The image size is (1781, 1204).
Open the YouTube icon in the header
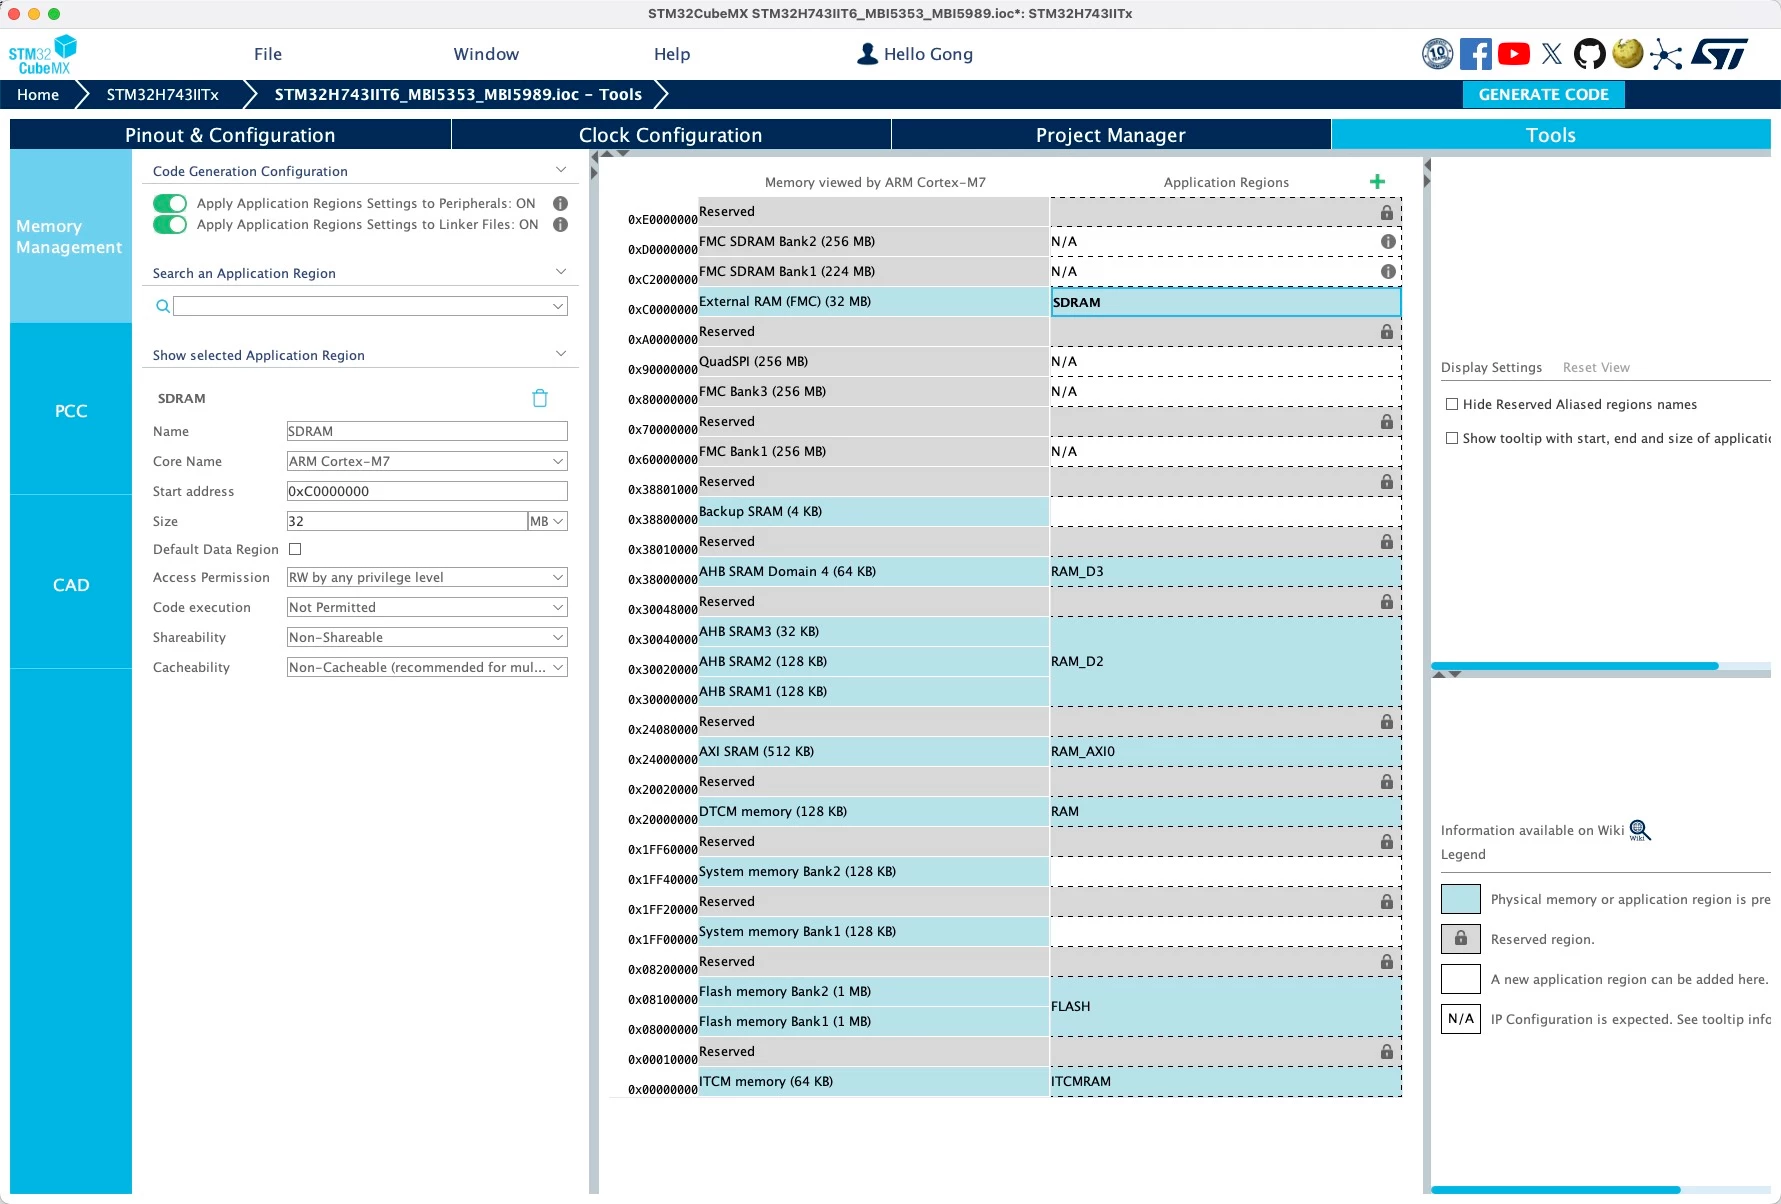(x=1513, y=54)
